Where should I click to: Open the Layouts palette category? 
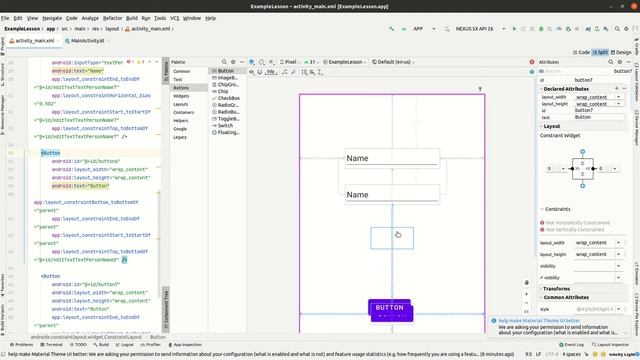coord(181,104)
